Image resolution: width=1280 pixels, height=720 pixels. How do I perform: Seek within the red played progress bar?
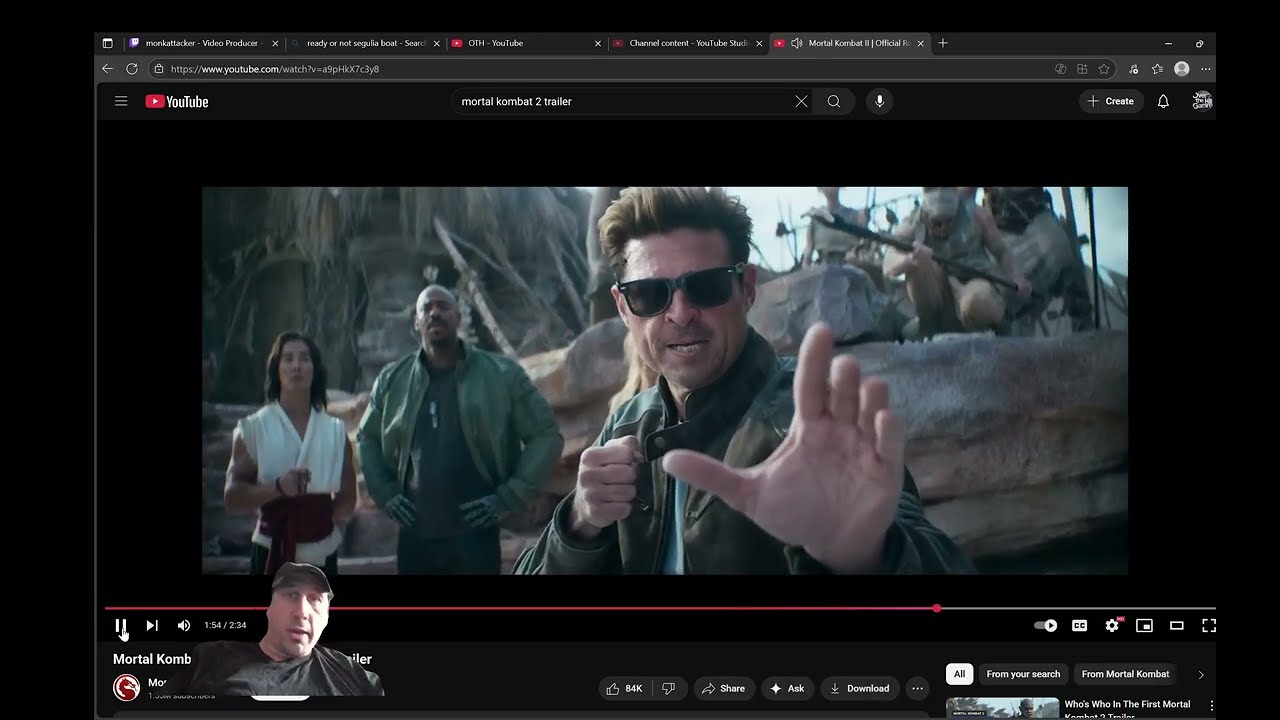[x=520, y=608]
